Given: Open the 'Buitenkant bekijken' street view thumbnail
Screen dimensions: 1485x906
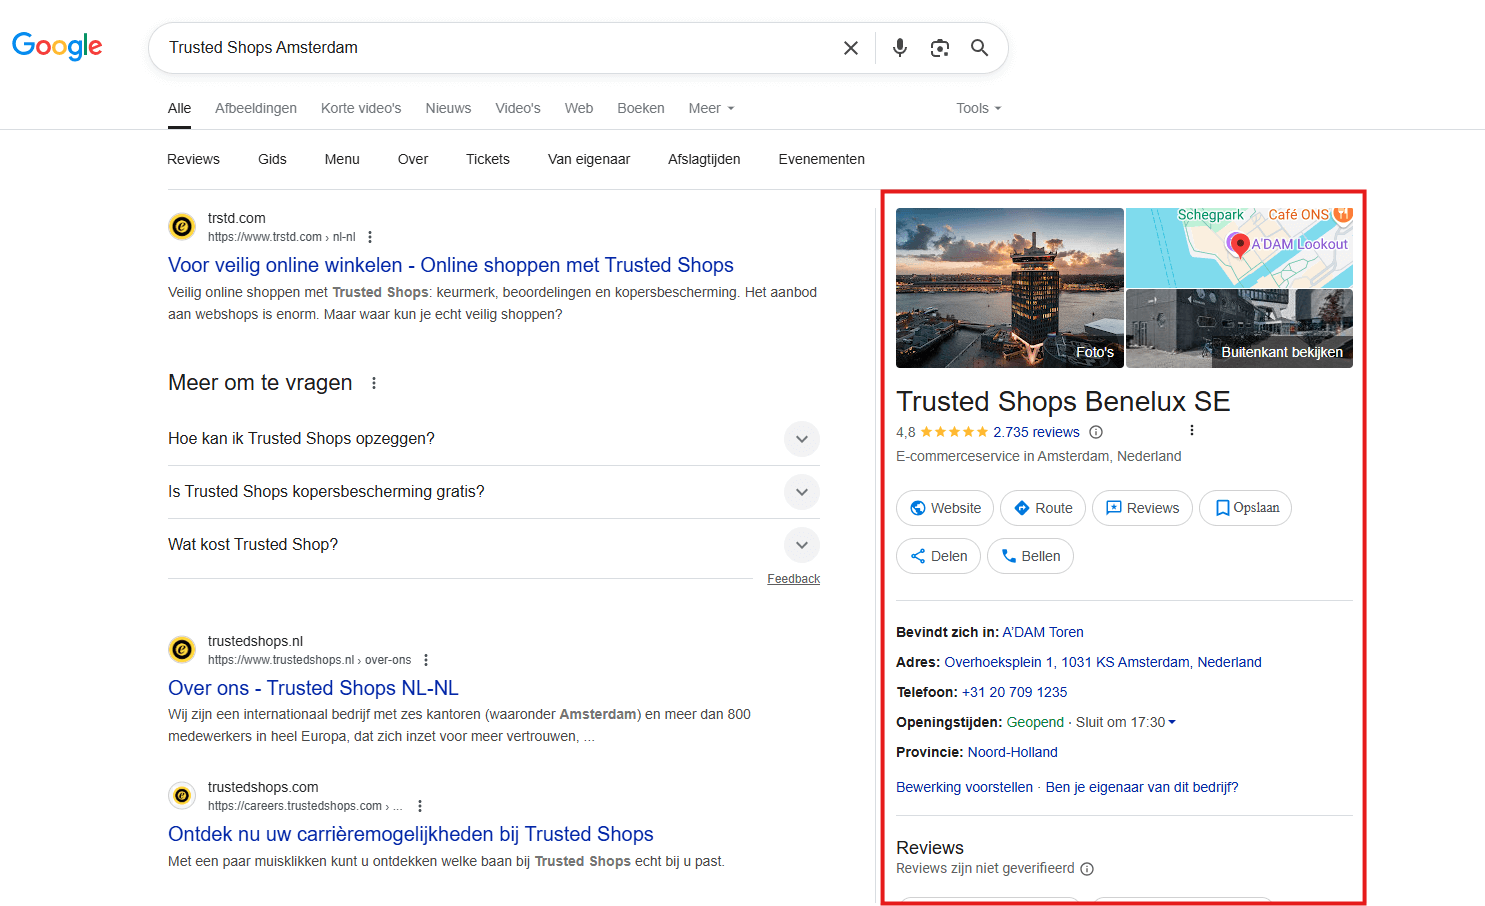Looking at the screenshot, I should (1239, 329).
